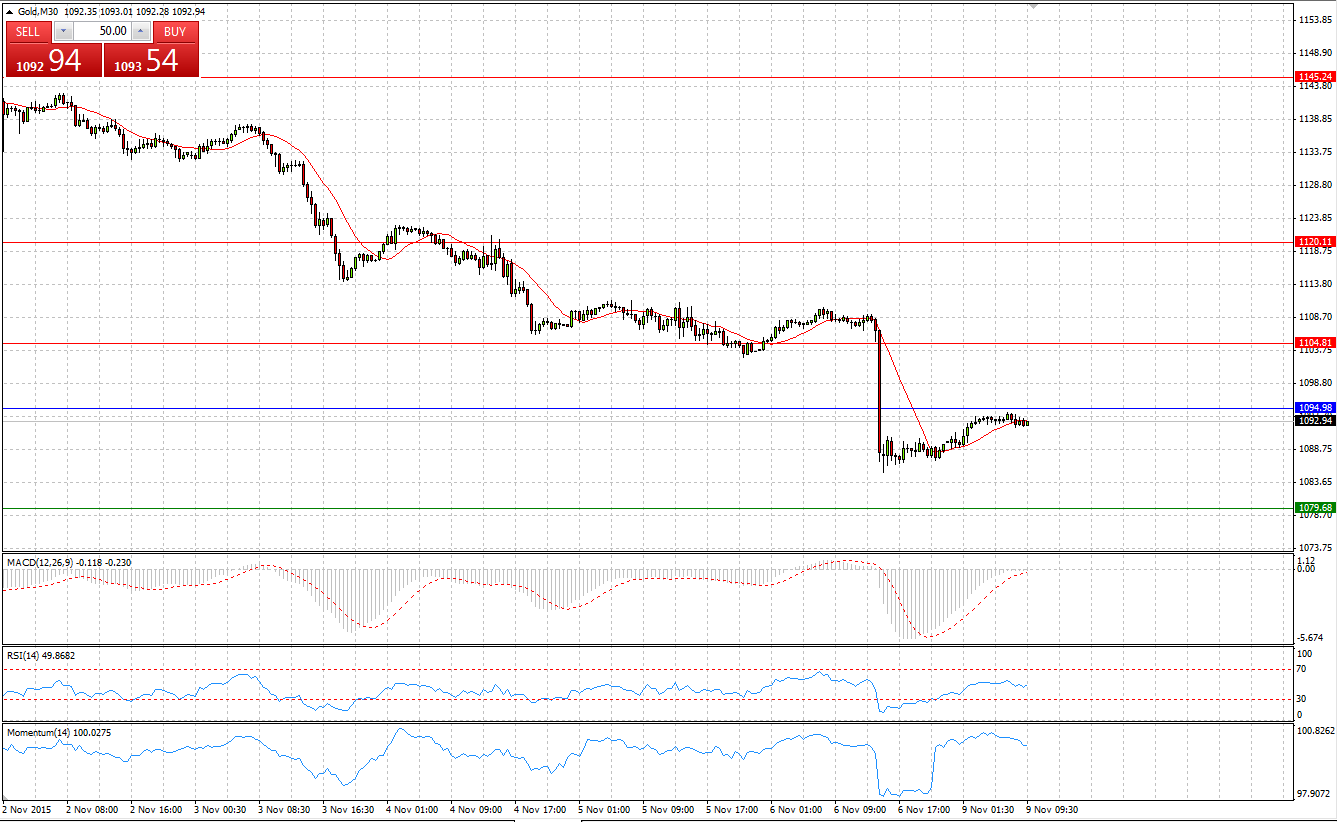Click the 9 Nov 09:30 time label
The image size is (1337, 822).
coord(1053,808)
